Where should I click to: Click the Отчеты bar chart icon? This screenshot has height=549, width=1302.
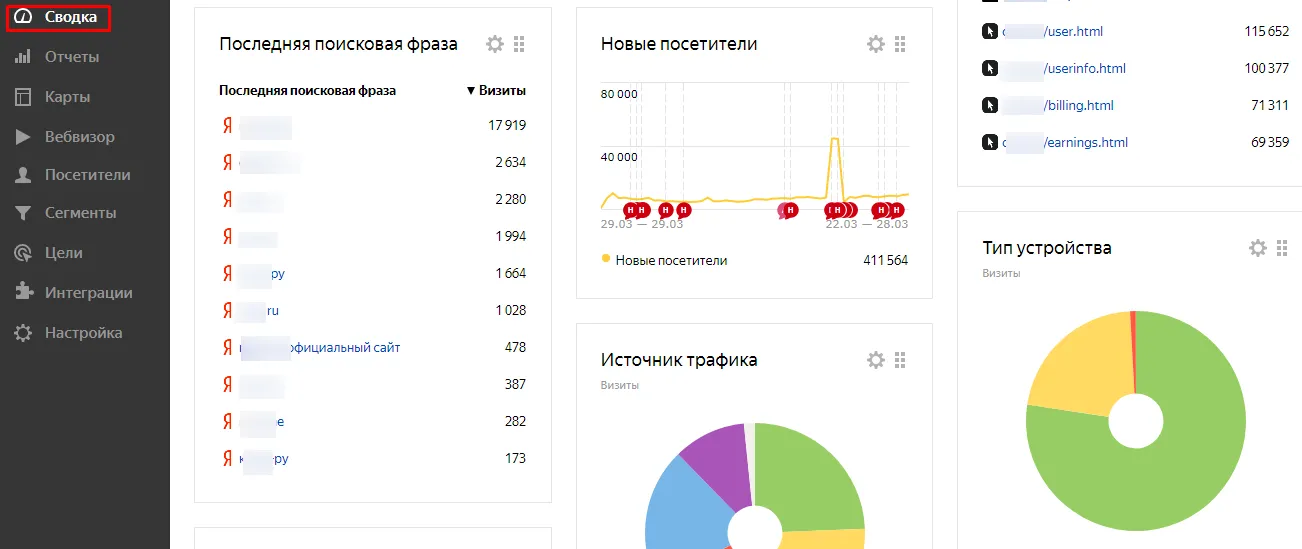pyautogui.click(x=23, y=57)
